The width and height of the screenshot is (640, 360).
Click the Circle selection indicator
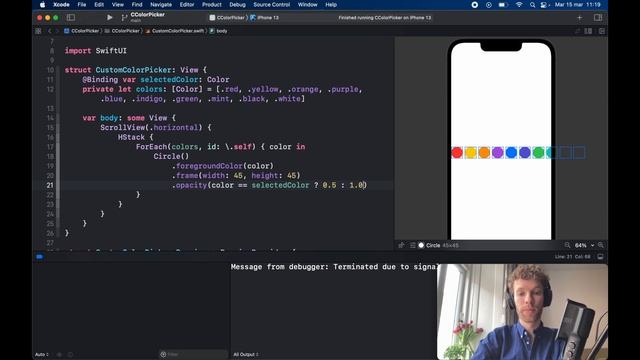[438, 245]
